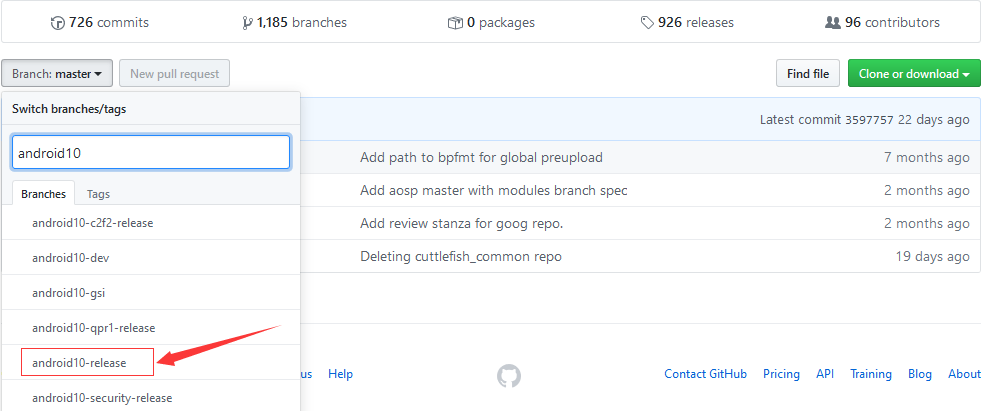Click the branches fork icon
This screenshot has width=983, height=411.
tap(247, 22)
